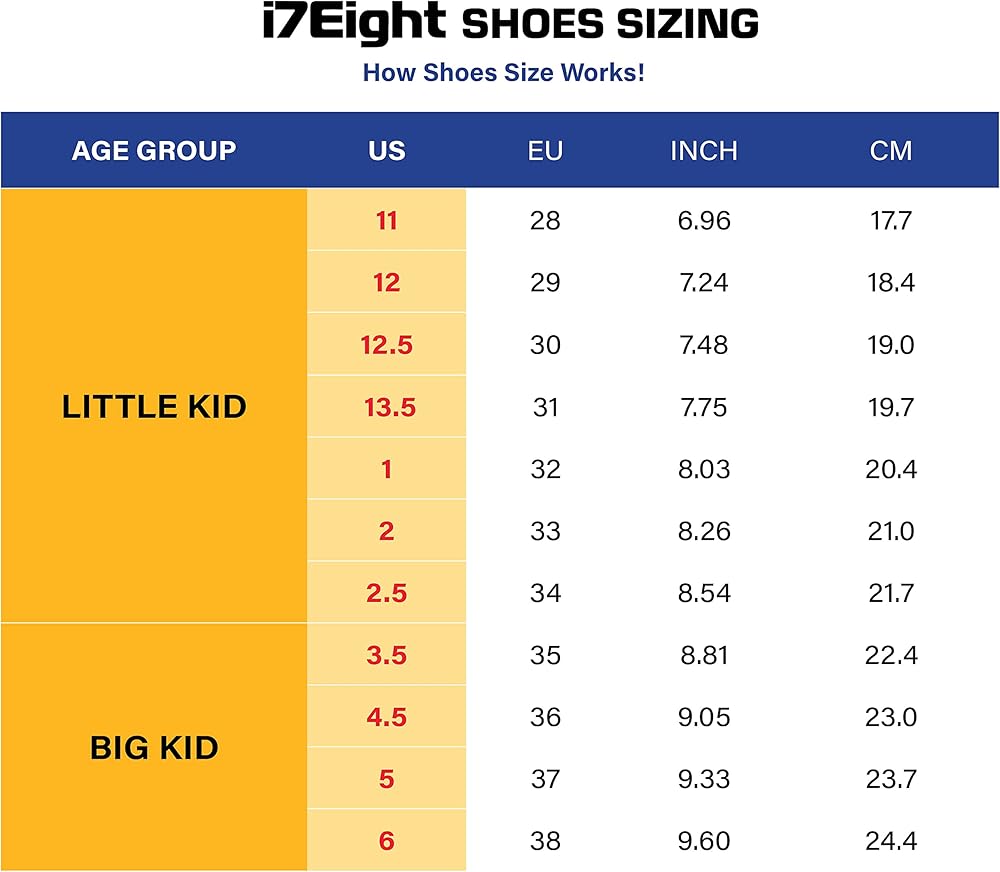Choose US size 11 cell
The width and height of the screenshot is (1000, 872).
[x=387, y=221]
